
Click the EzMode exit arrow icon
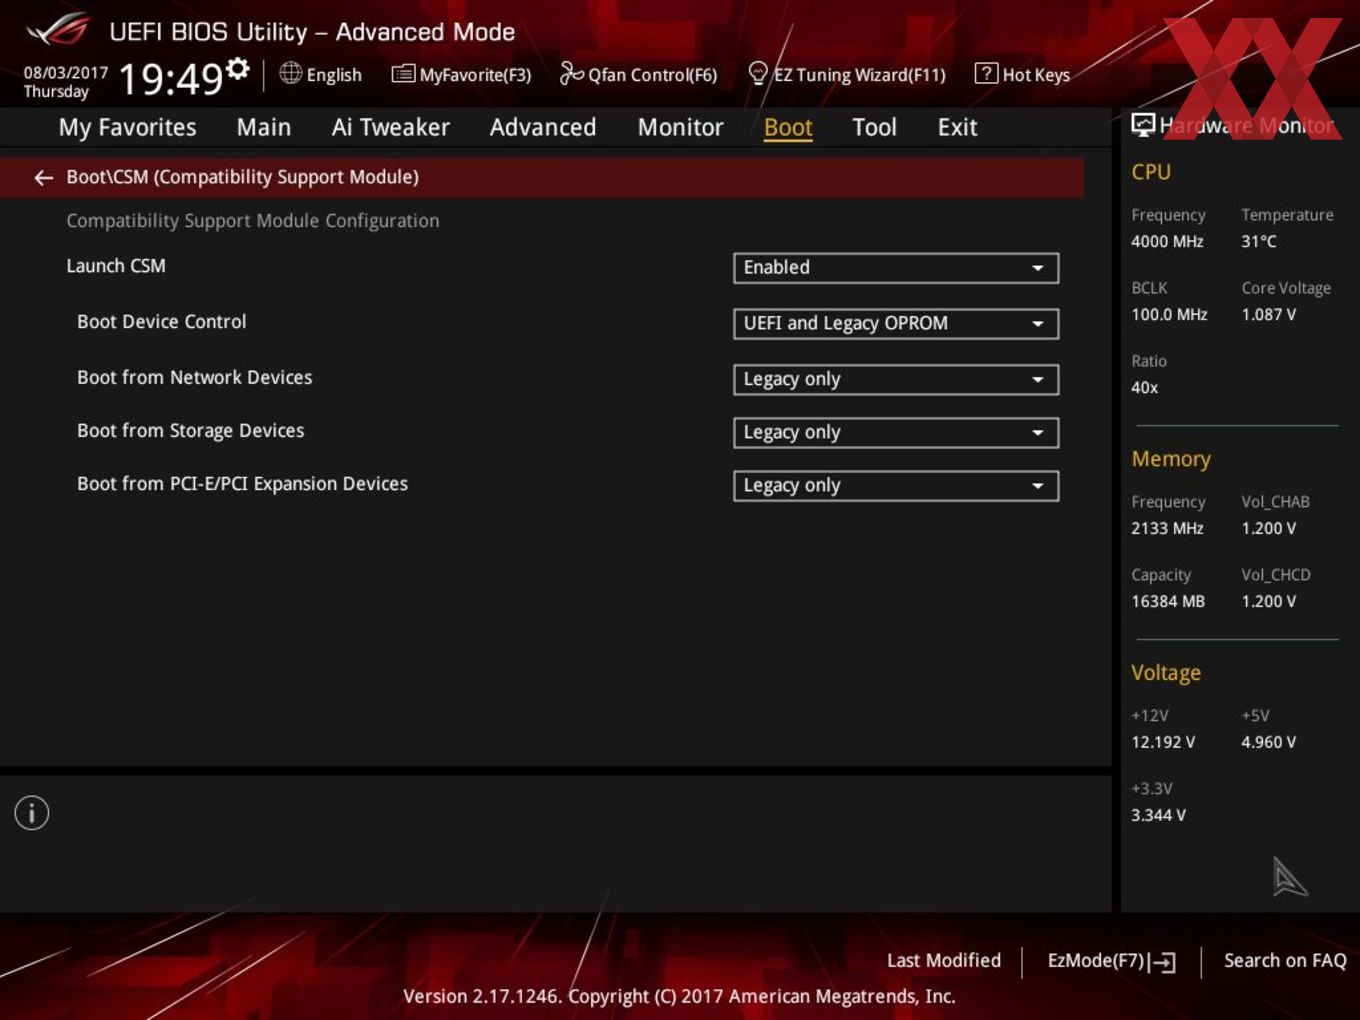tap(1162, 962)
